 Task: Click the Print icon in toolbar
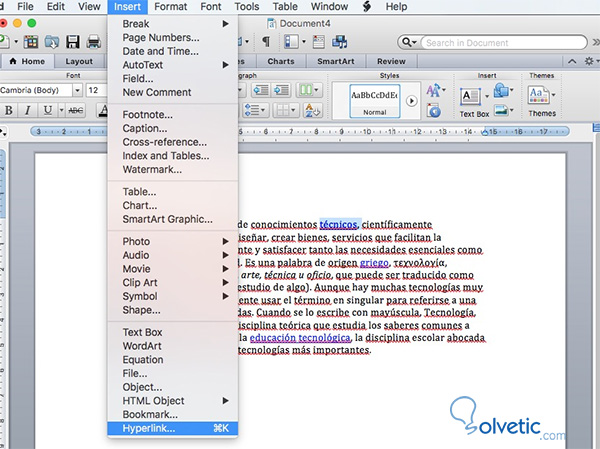pos(93,41)
